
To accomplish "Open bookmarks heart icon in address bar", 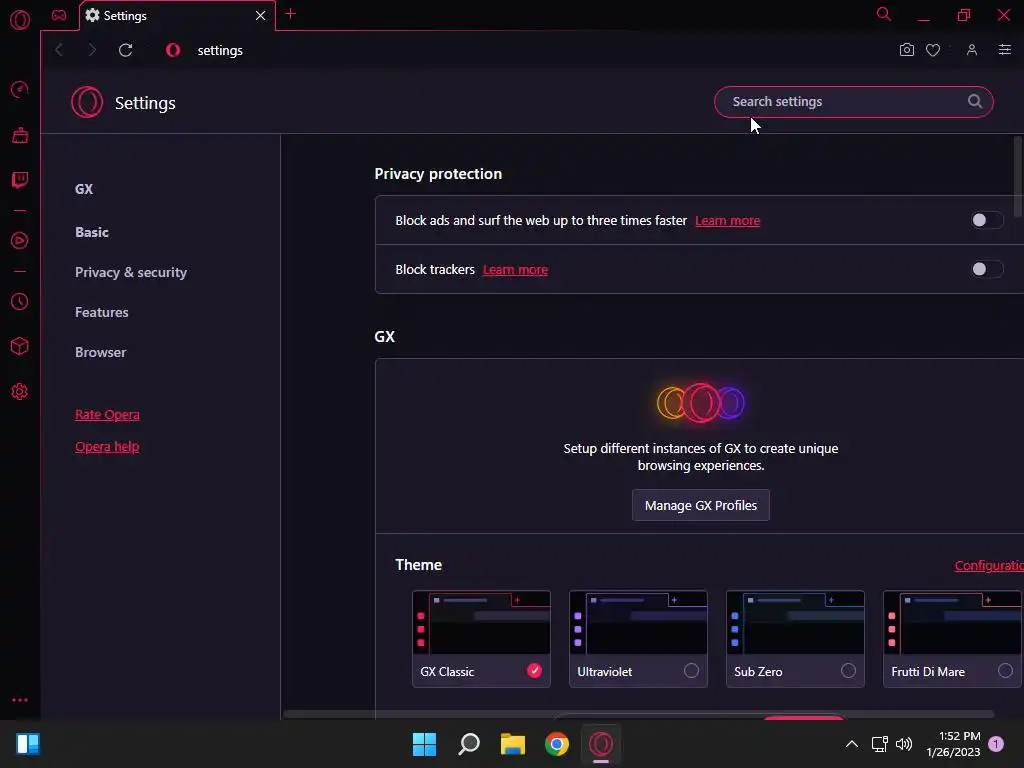I will (x=933, y=50).
